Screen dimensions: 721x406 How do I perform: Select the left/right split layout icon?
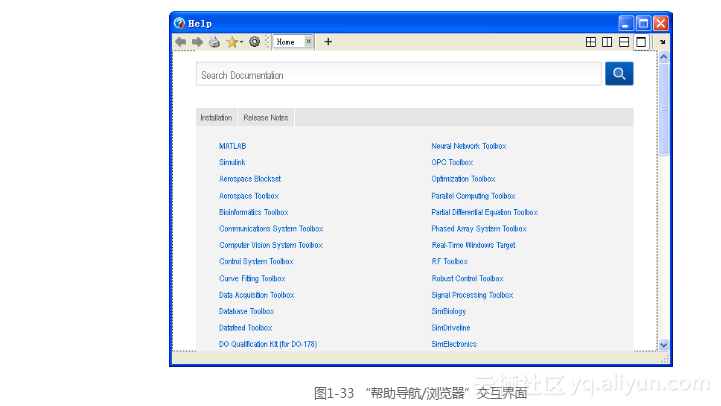pos(607,42)
